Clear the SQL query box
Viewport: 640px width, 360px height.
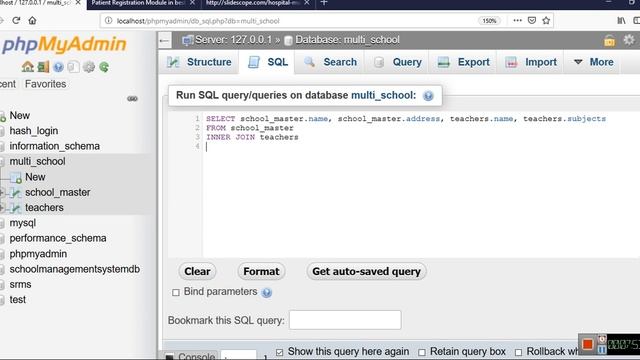point(197,271)
